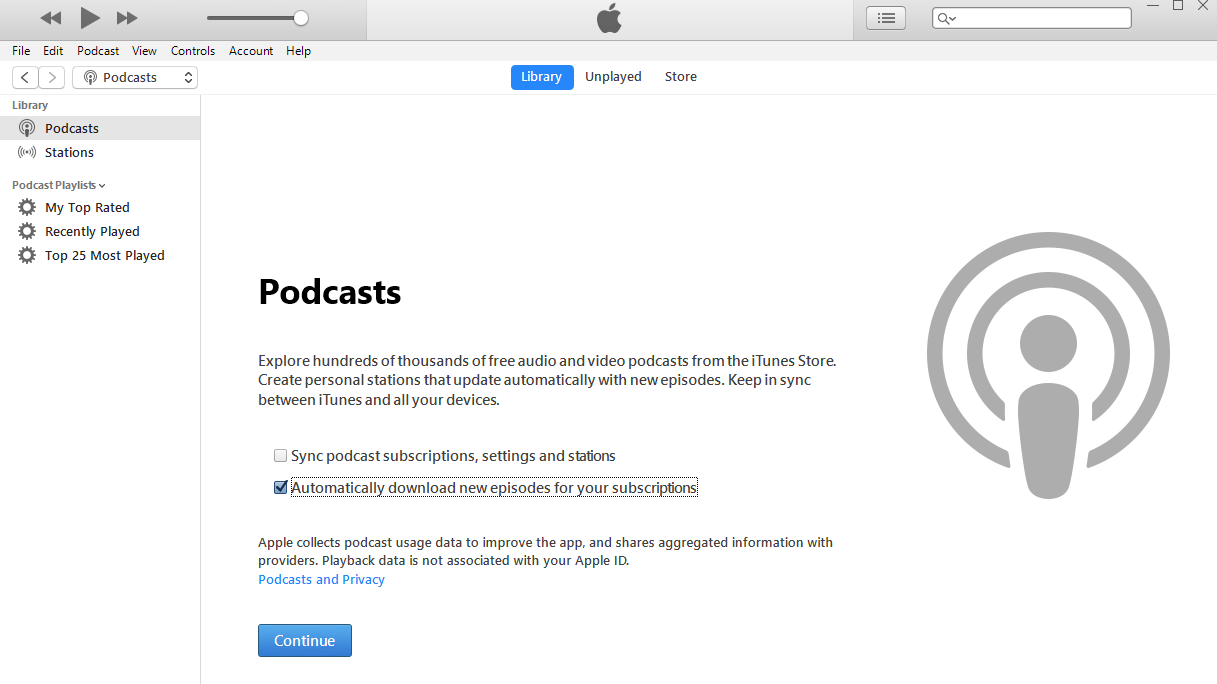The width and height of the screenshot is (1217, 684).
Task: Skip ahead with the fast-forward button
Action: 127,18
